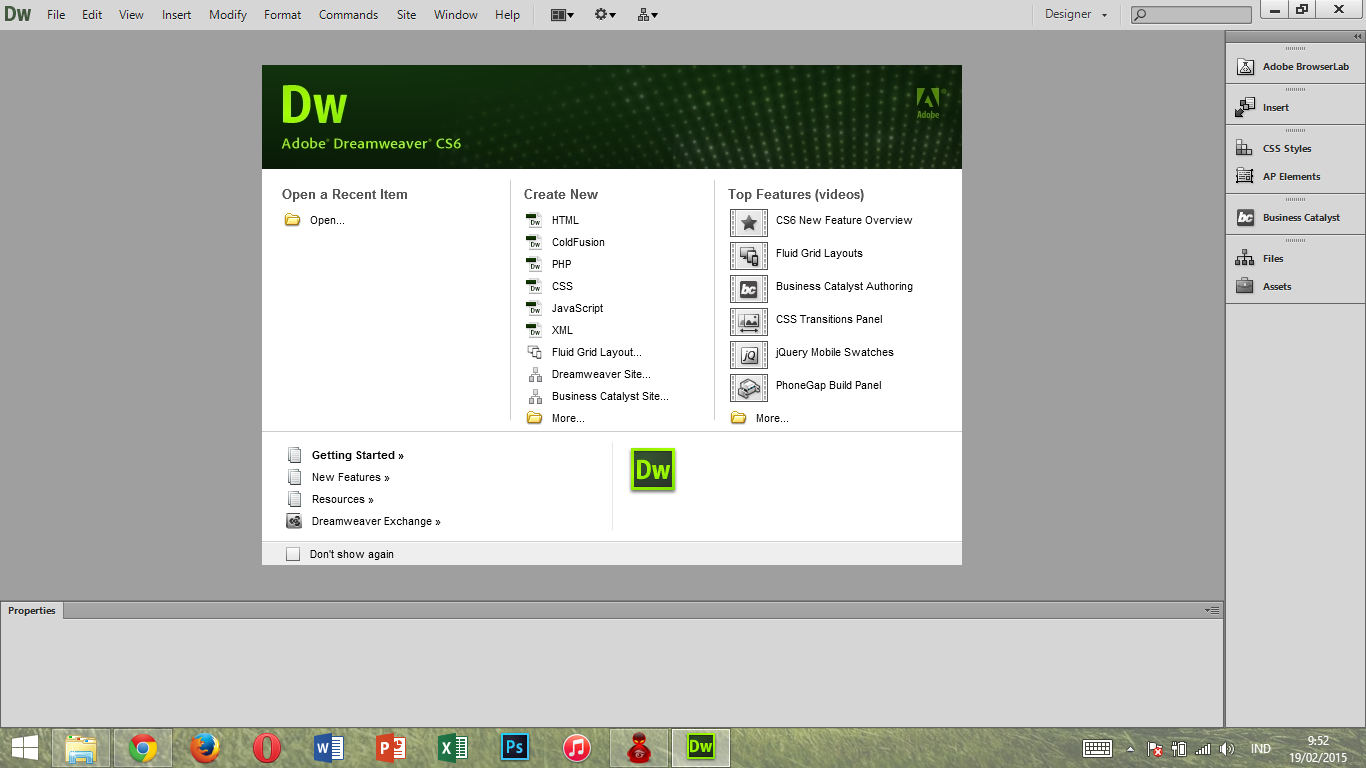1366x768 pixels.
Task: Click the search field in the menu bar
Action: click(x=1191, y=15)
